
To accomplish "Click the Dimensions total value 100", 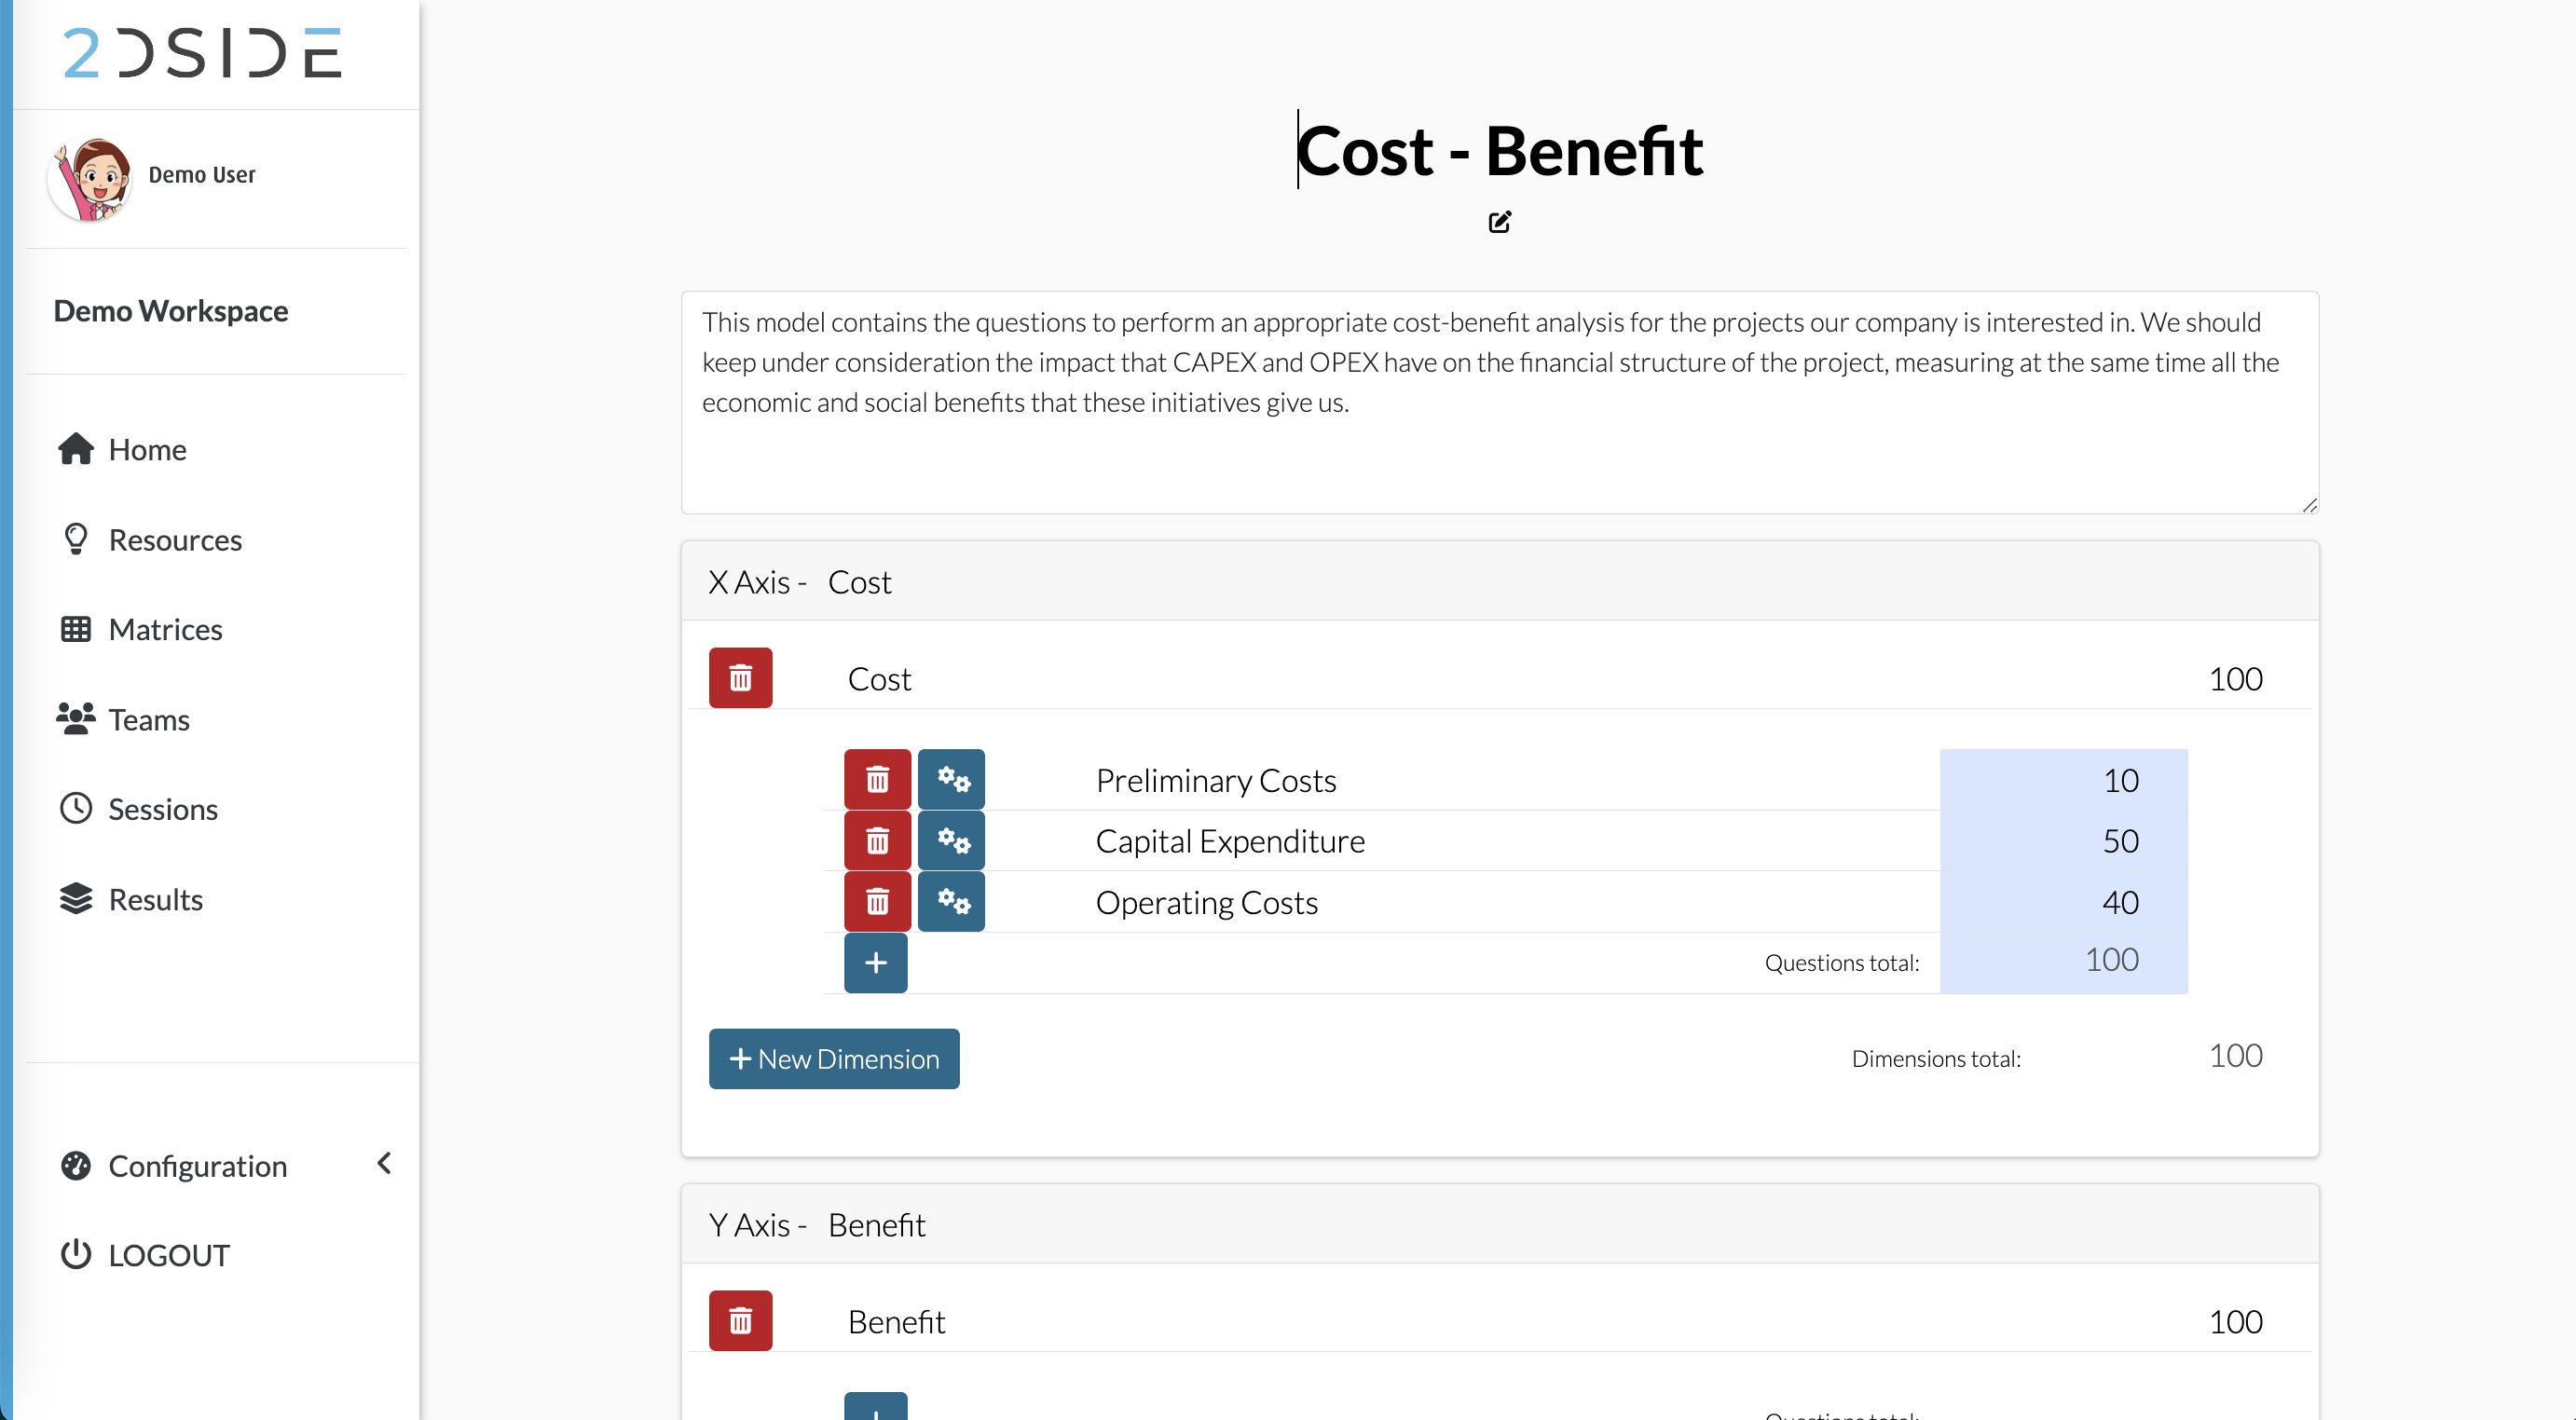I will [x=2235, y=1056].
